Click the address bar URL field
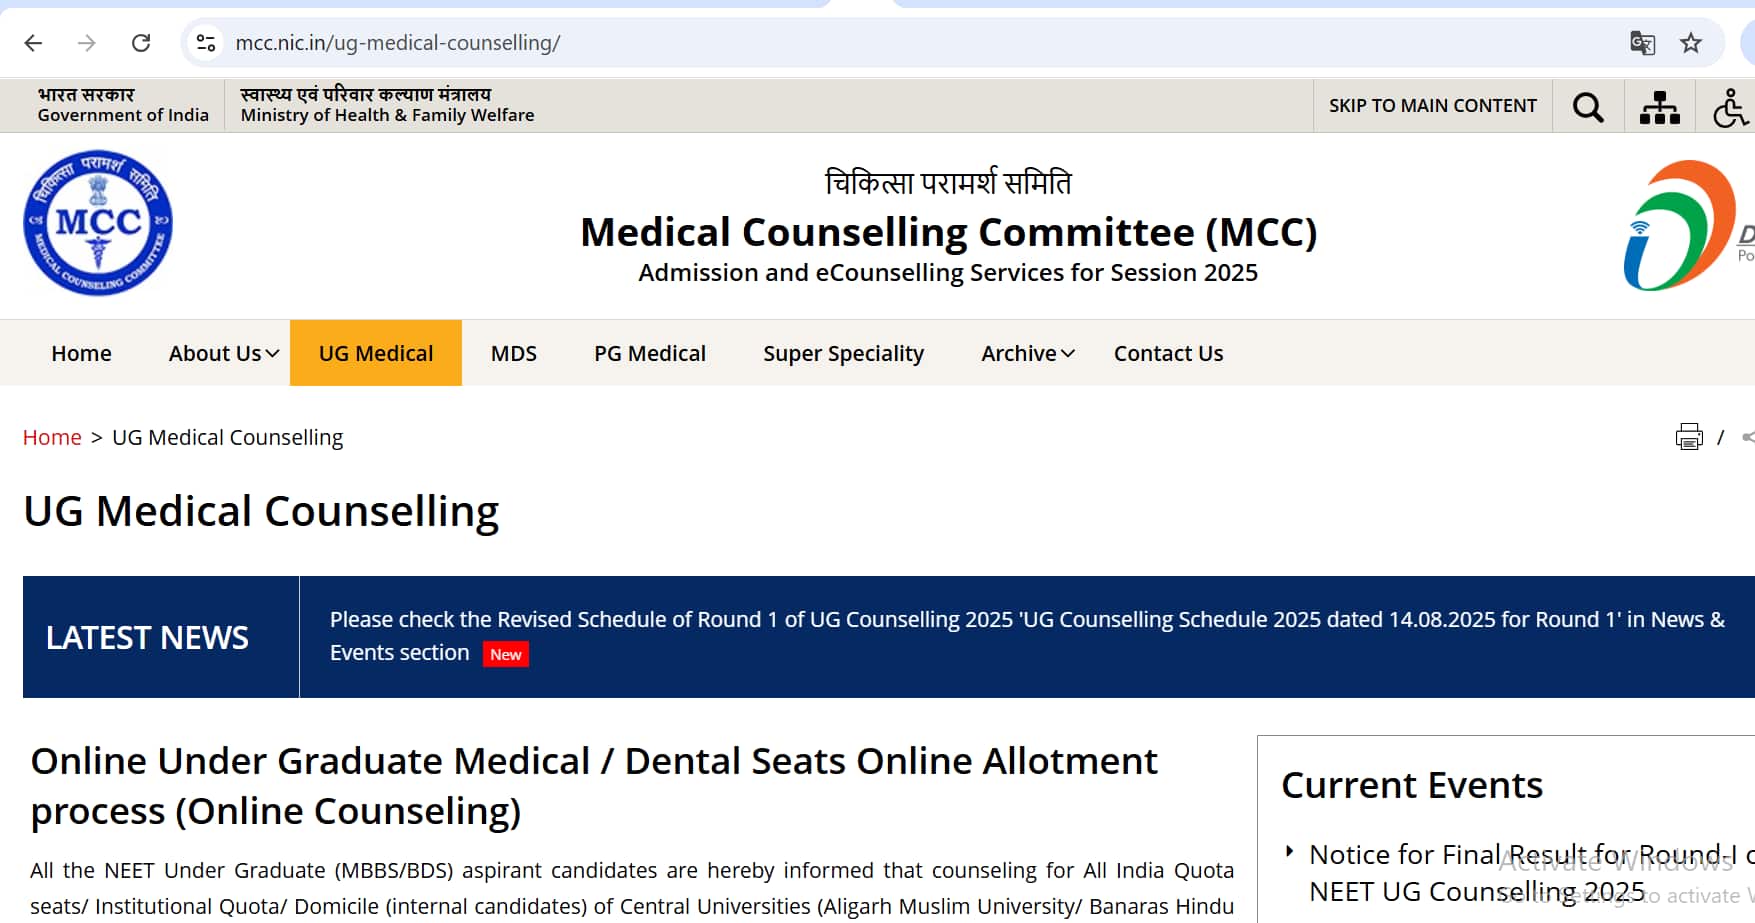The image size is (1755, 923). (800, 43)
